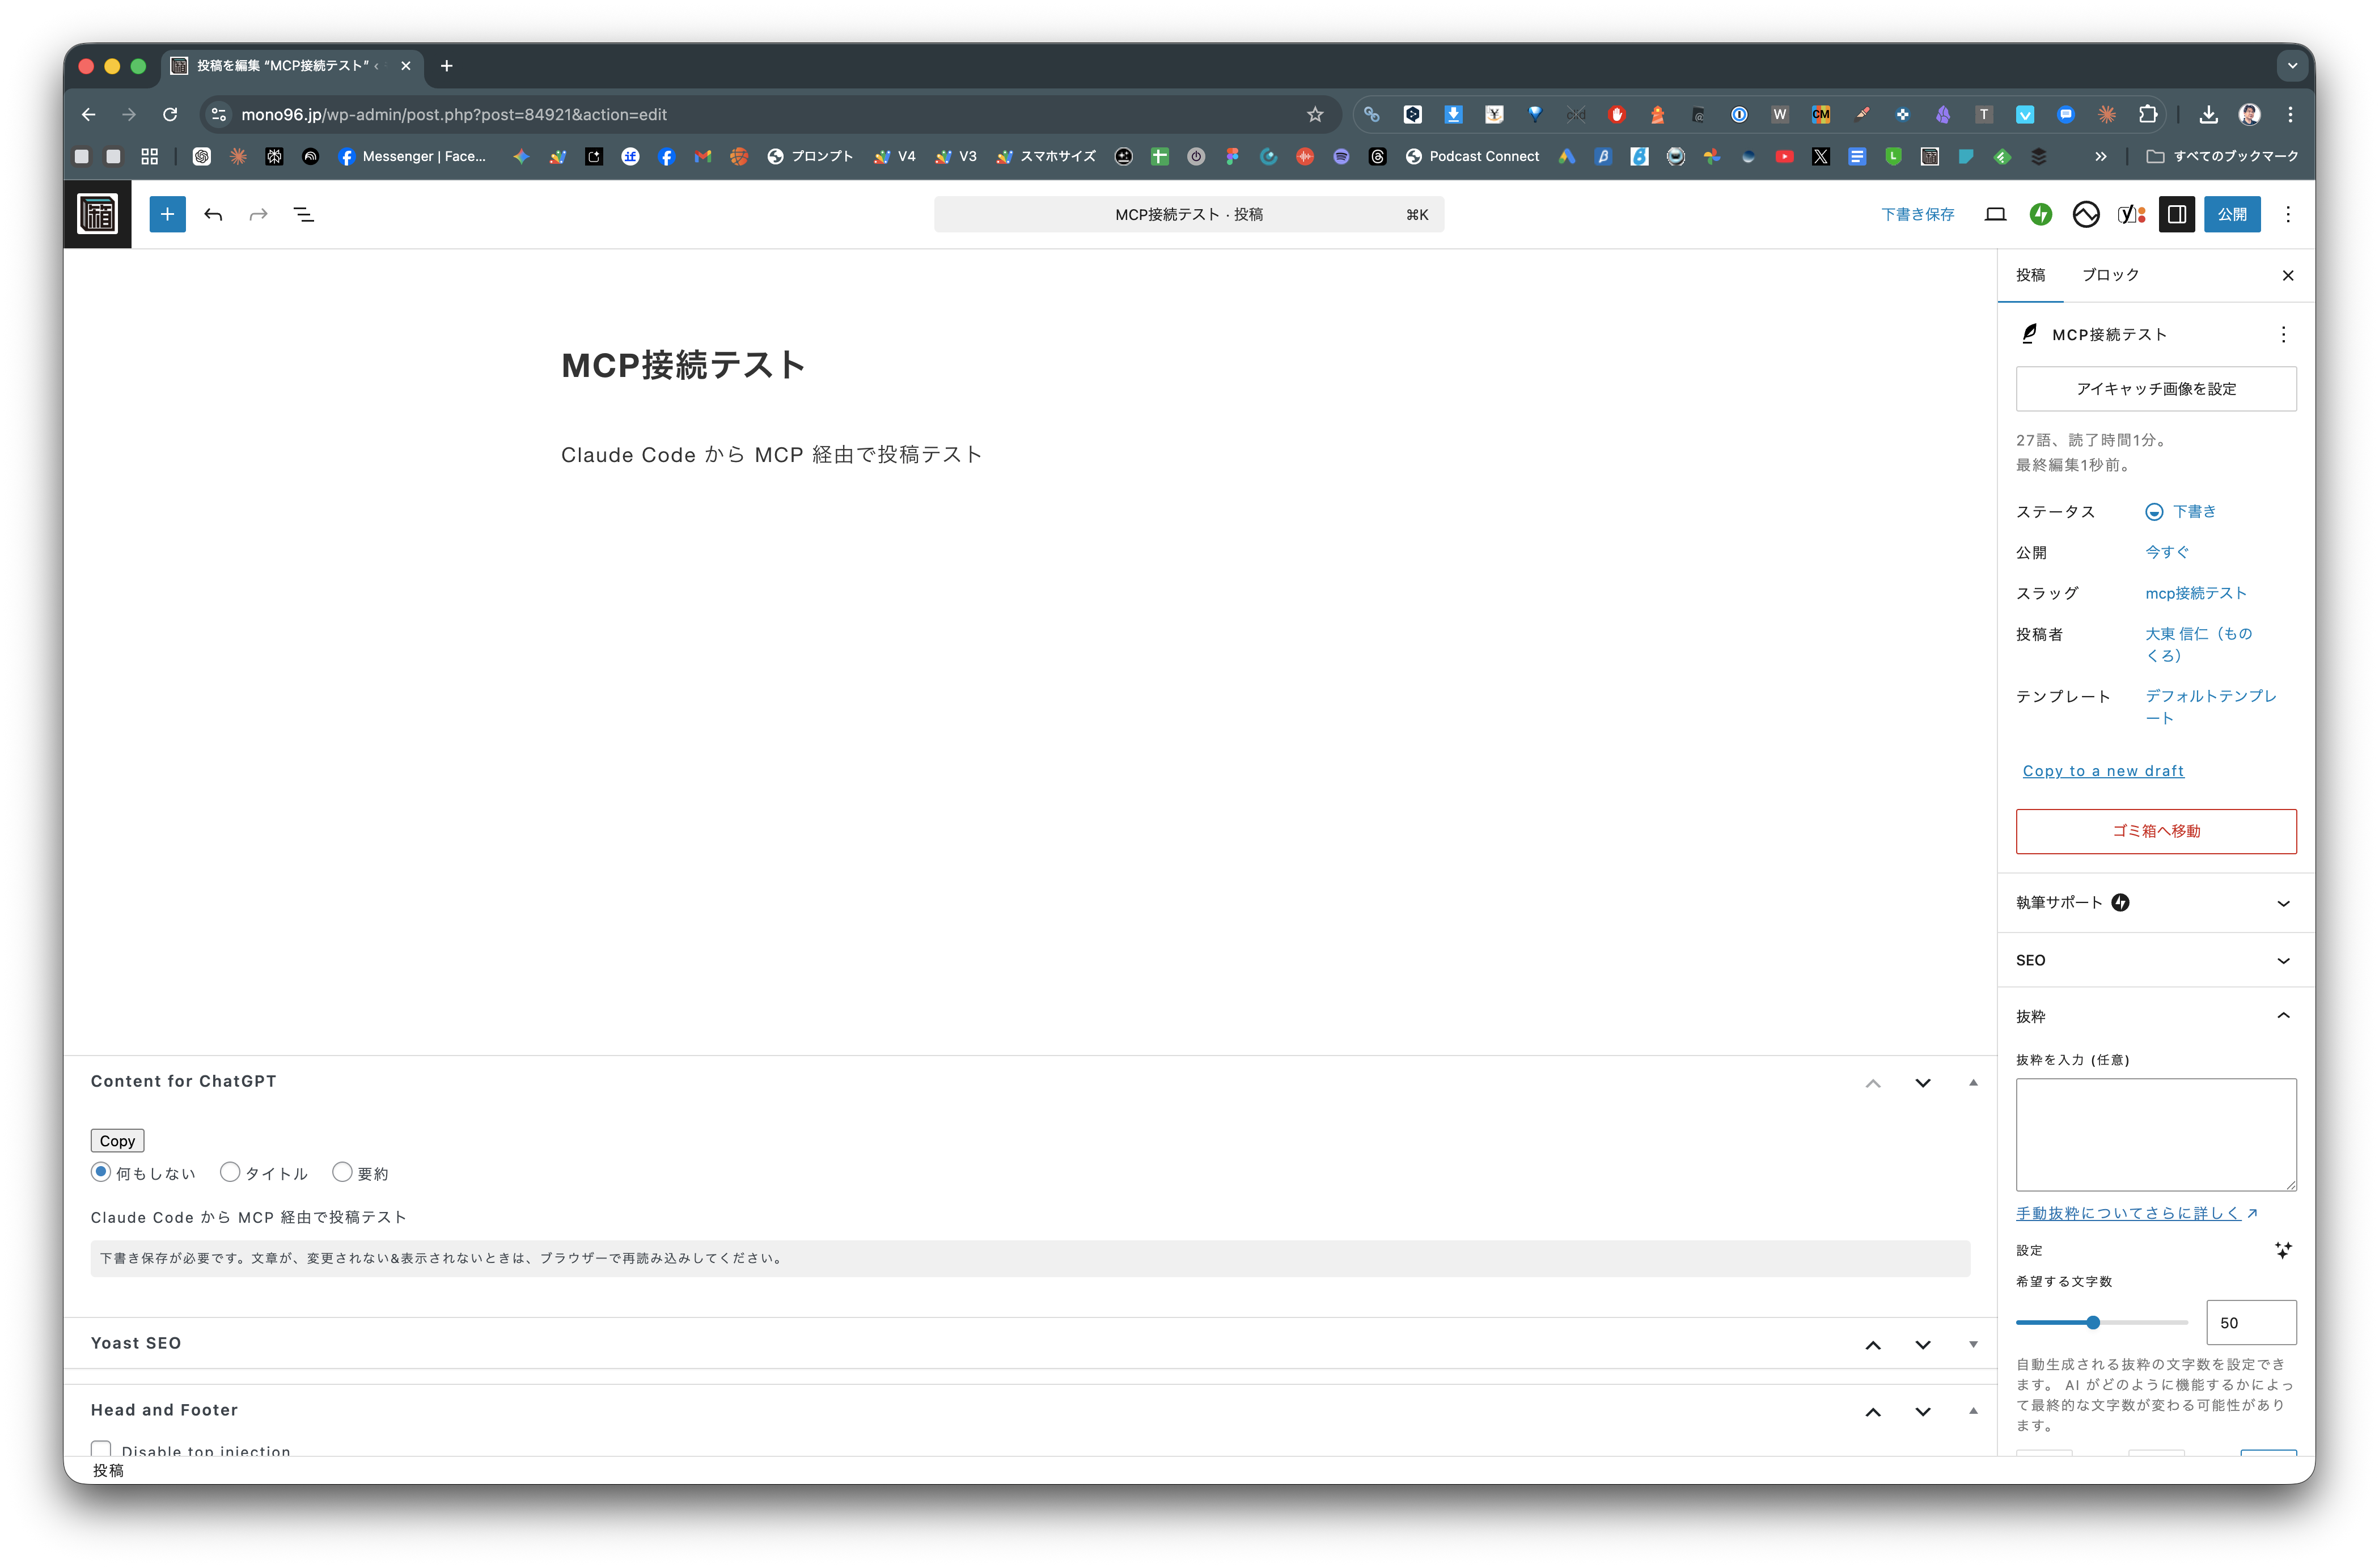Select the 要約 radio button

(342, 1172)
